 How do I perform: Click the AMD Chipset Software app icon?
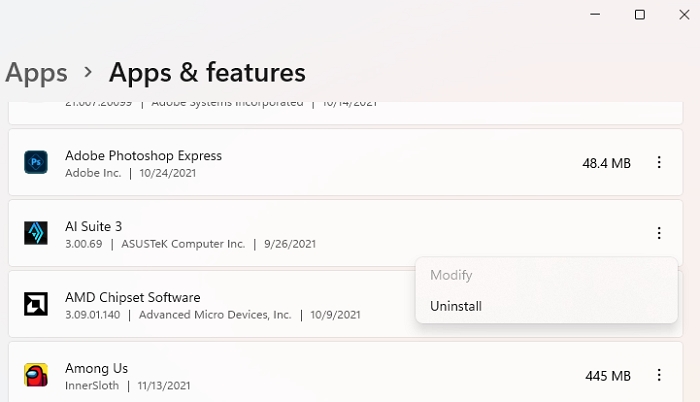point(36,304)
